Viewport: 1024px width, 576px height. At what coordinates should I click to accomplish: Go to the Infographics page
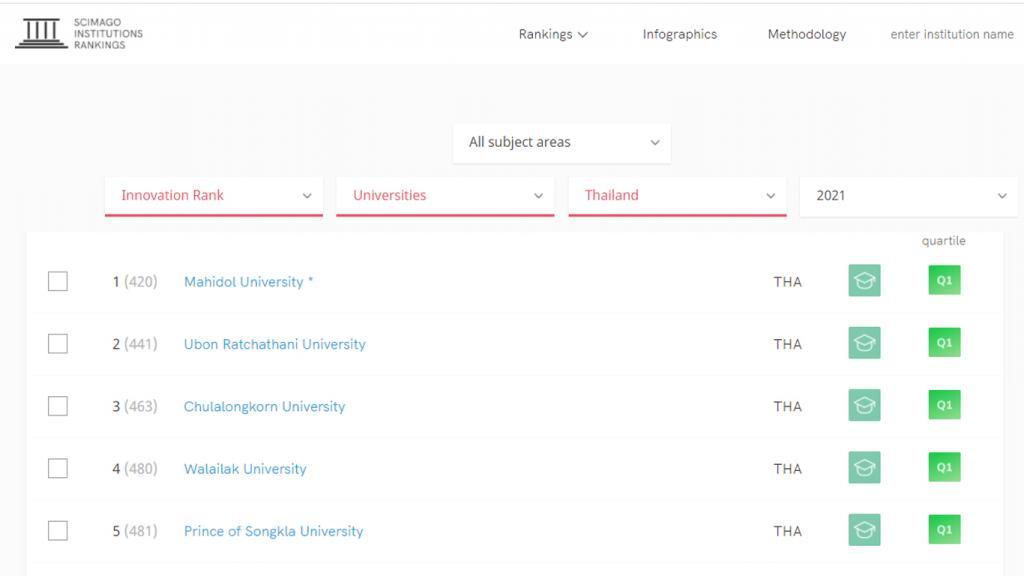[x=679, y=34]
